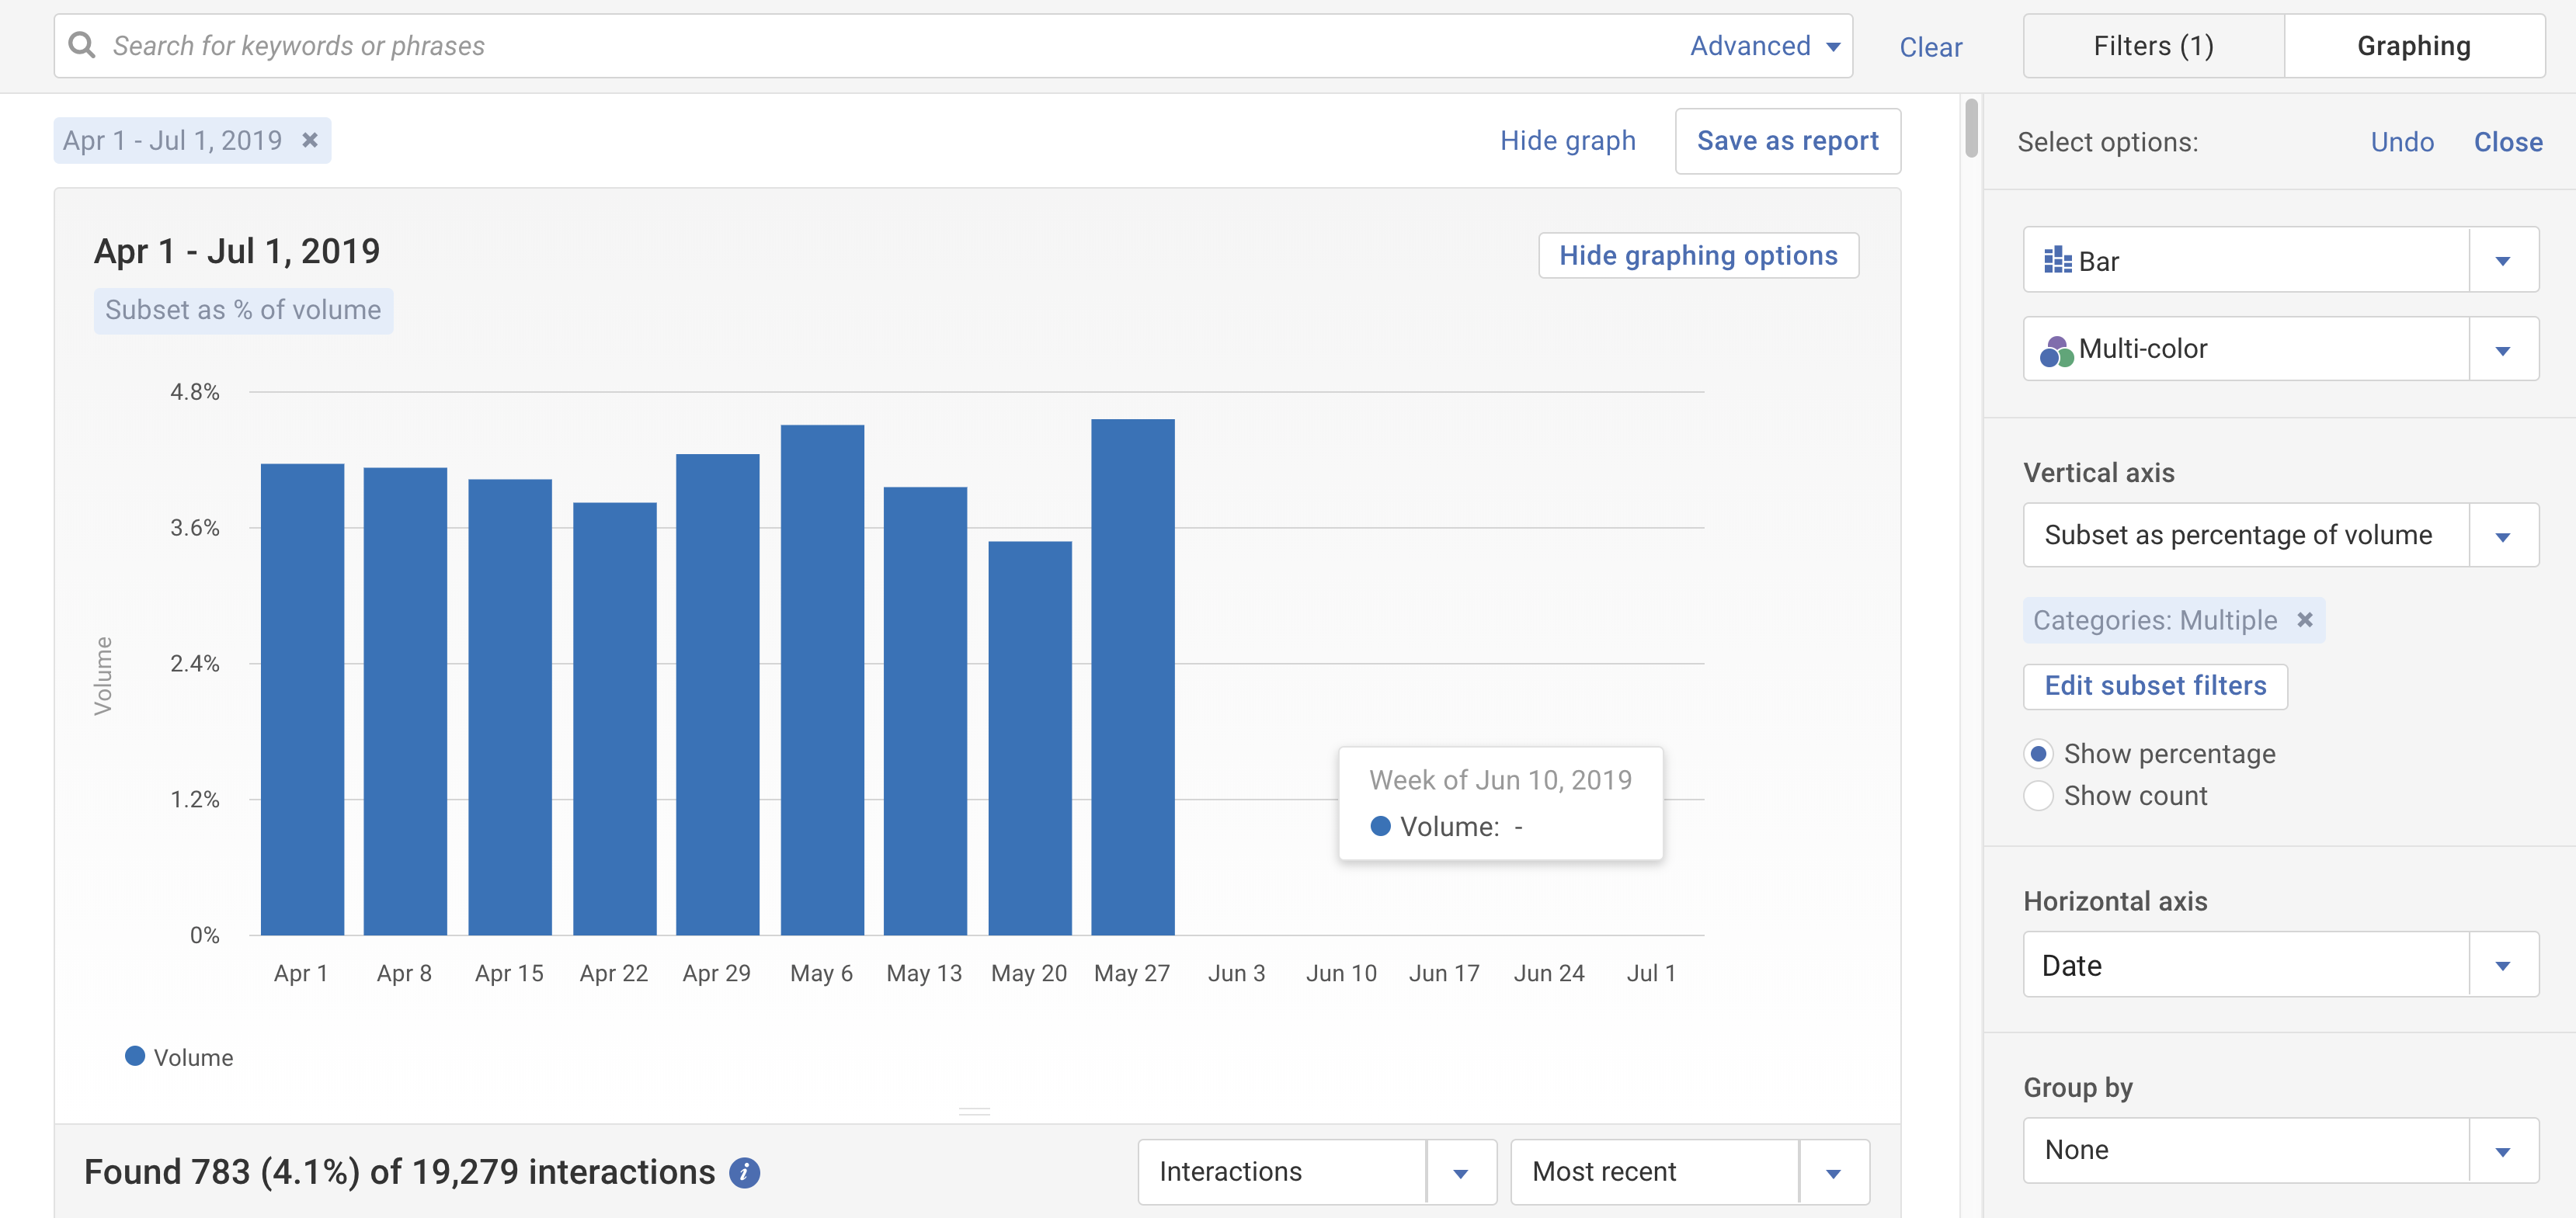Click the search magnifier icon
The image size is (2576, 1218).
point(82,45)
